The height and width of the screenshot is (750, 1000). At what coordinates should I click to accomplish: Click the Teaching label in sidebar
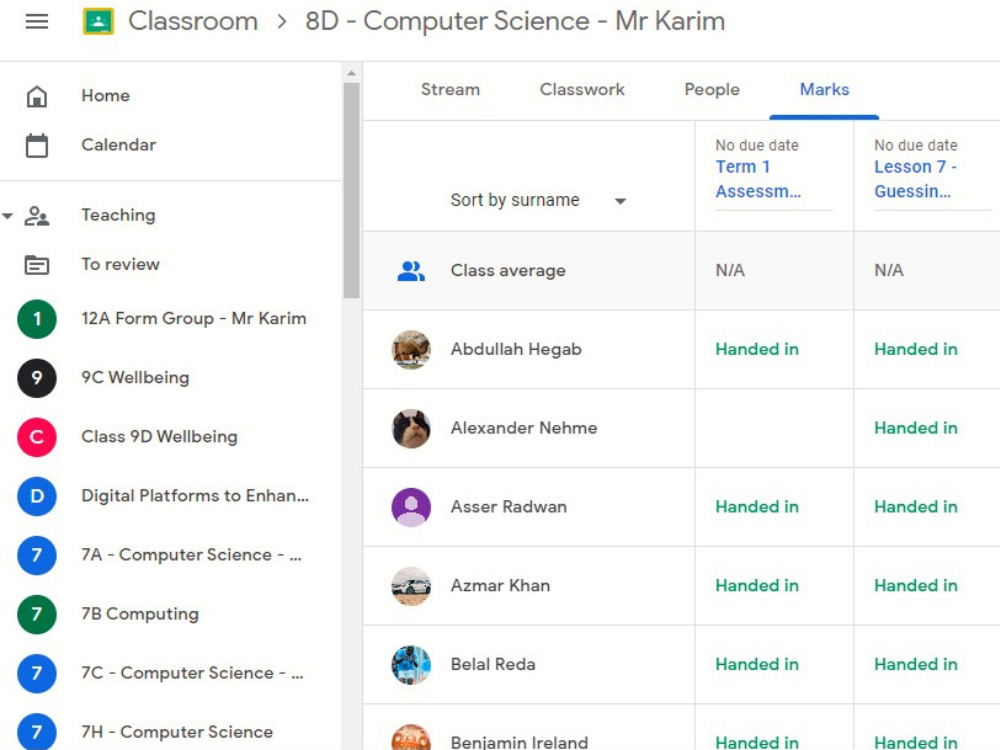click(x=118, y=215)
